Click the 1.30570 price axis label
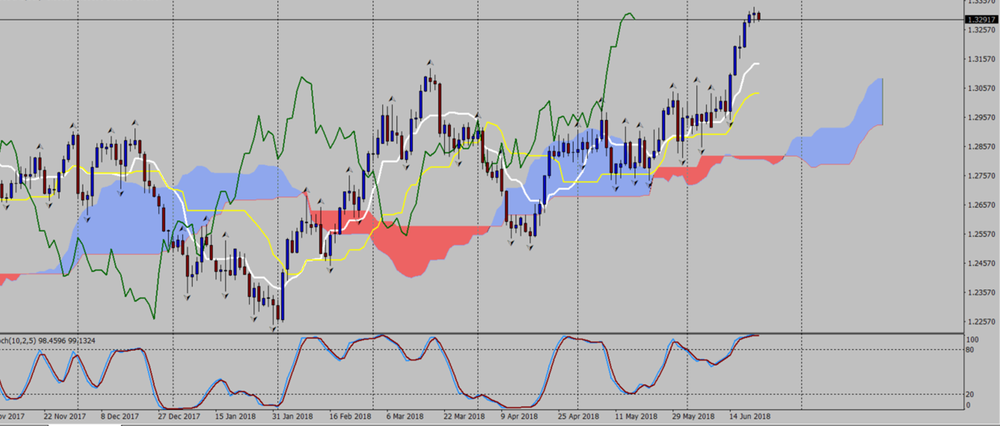Viewport: 1000px width, 426px height. click(983, 89)
